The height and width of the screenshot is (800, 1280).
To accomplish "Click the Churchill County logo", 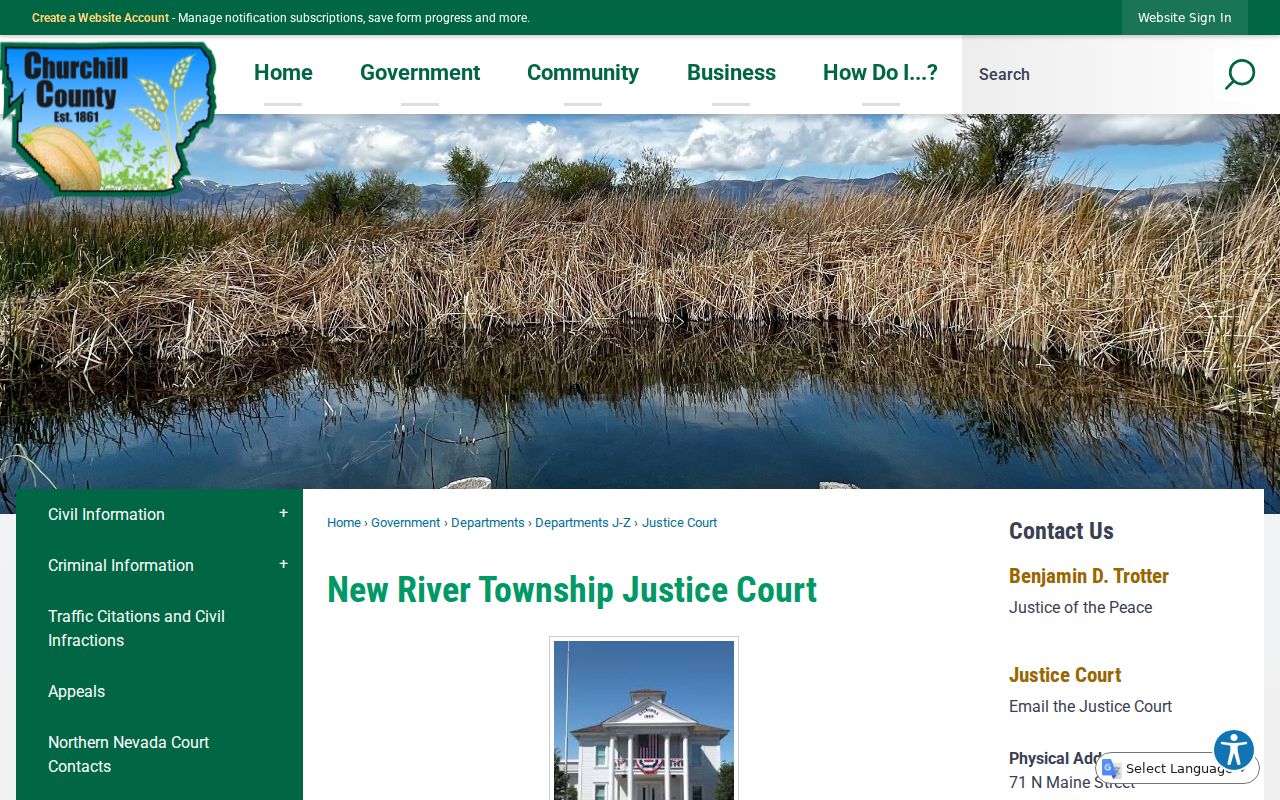I will pos(108,118).
